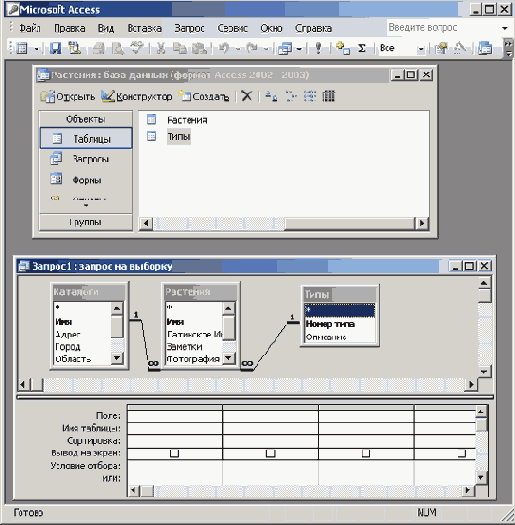Open the Окно menu
This screenshot has height=525, width=515.
271,28
